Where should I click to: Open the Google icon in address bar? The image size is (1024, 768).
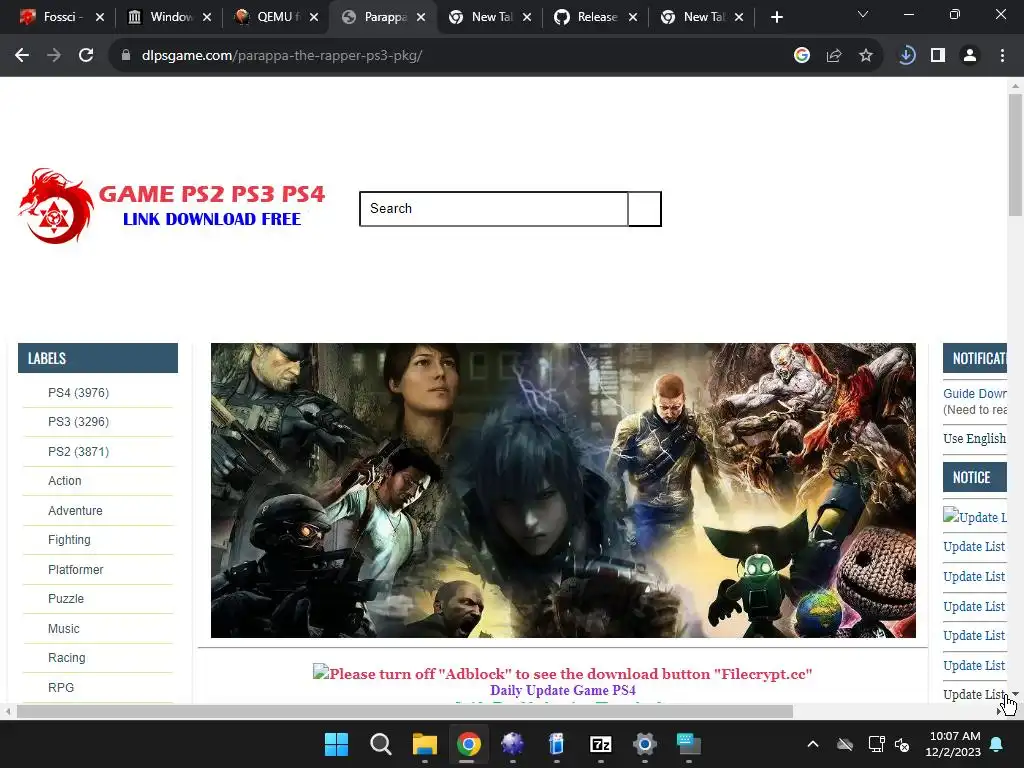[802, 56]
